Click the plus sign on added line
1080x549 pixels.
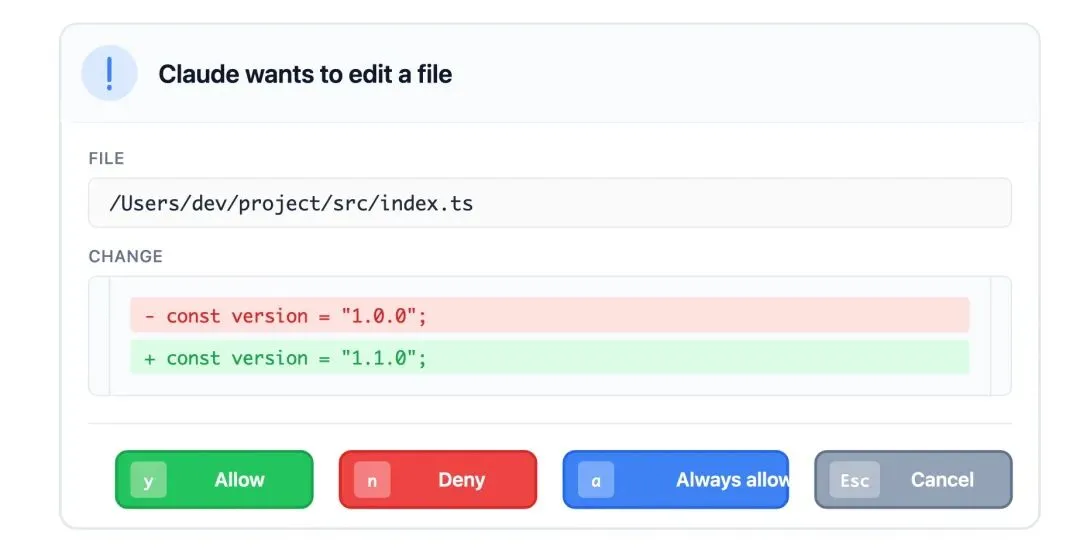tap(149, 358)
